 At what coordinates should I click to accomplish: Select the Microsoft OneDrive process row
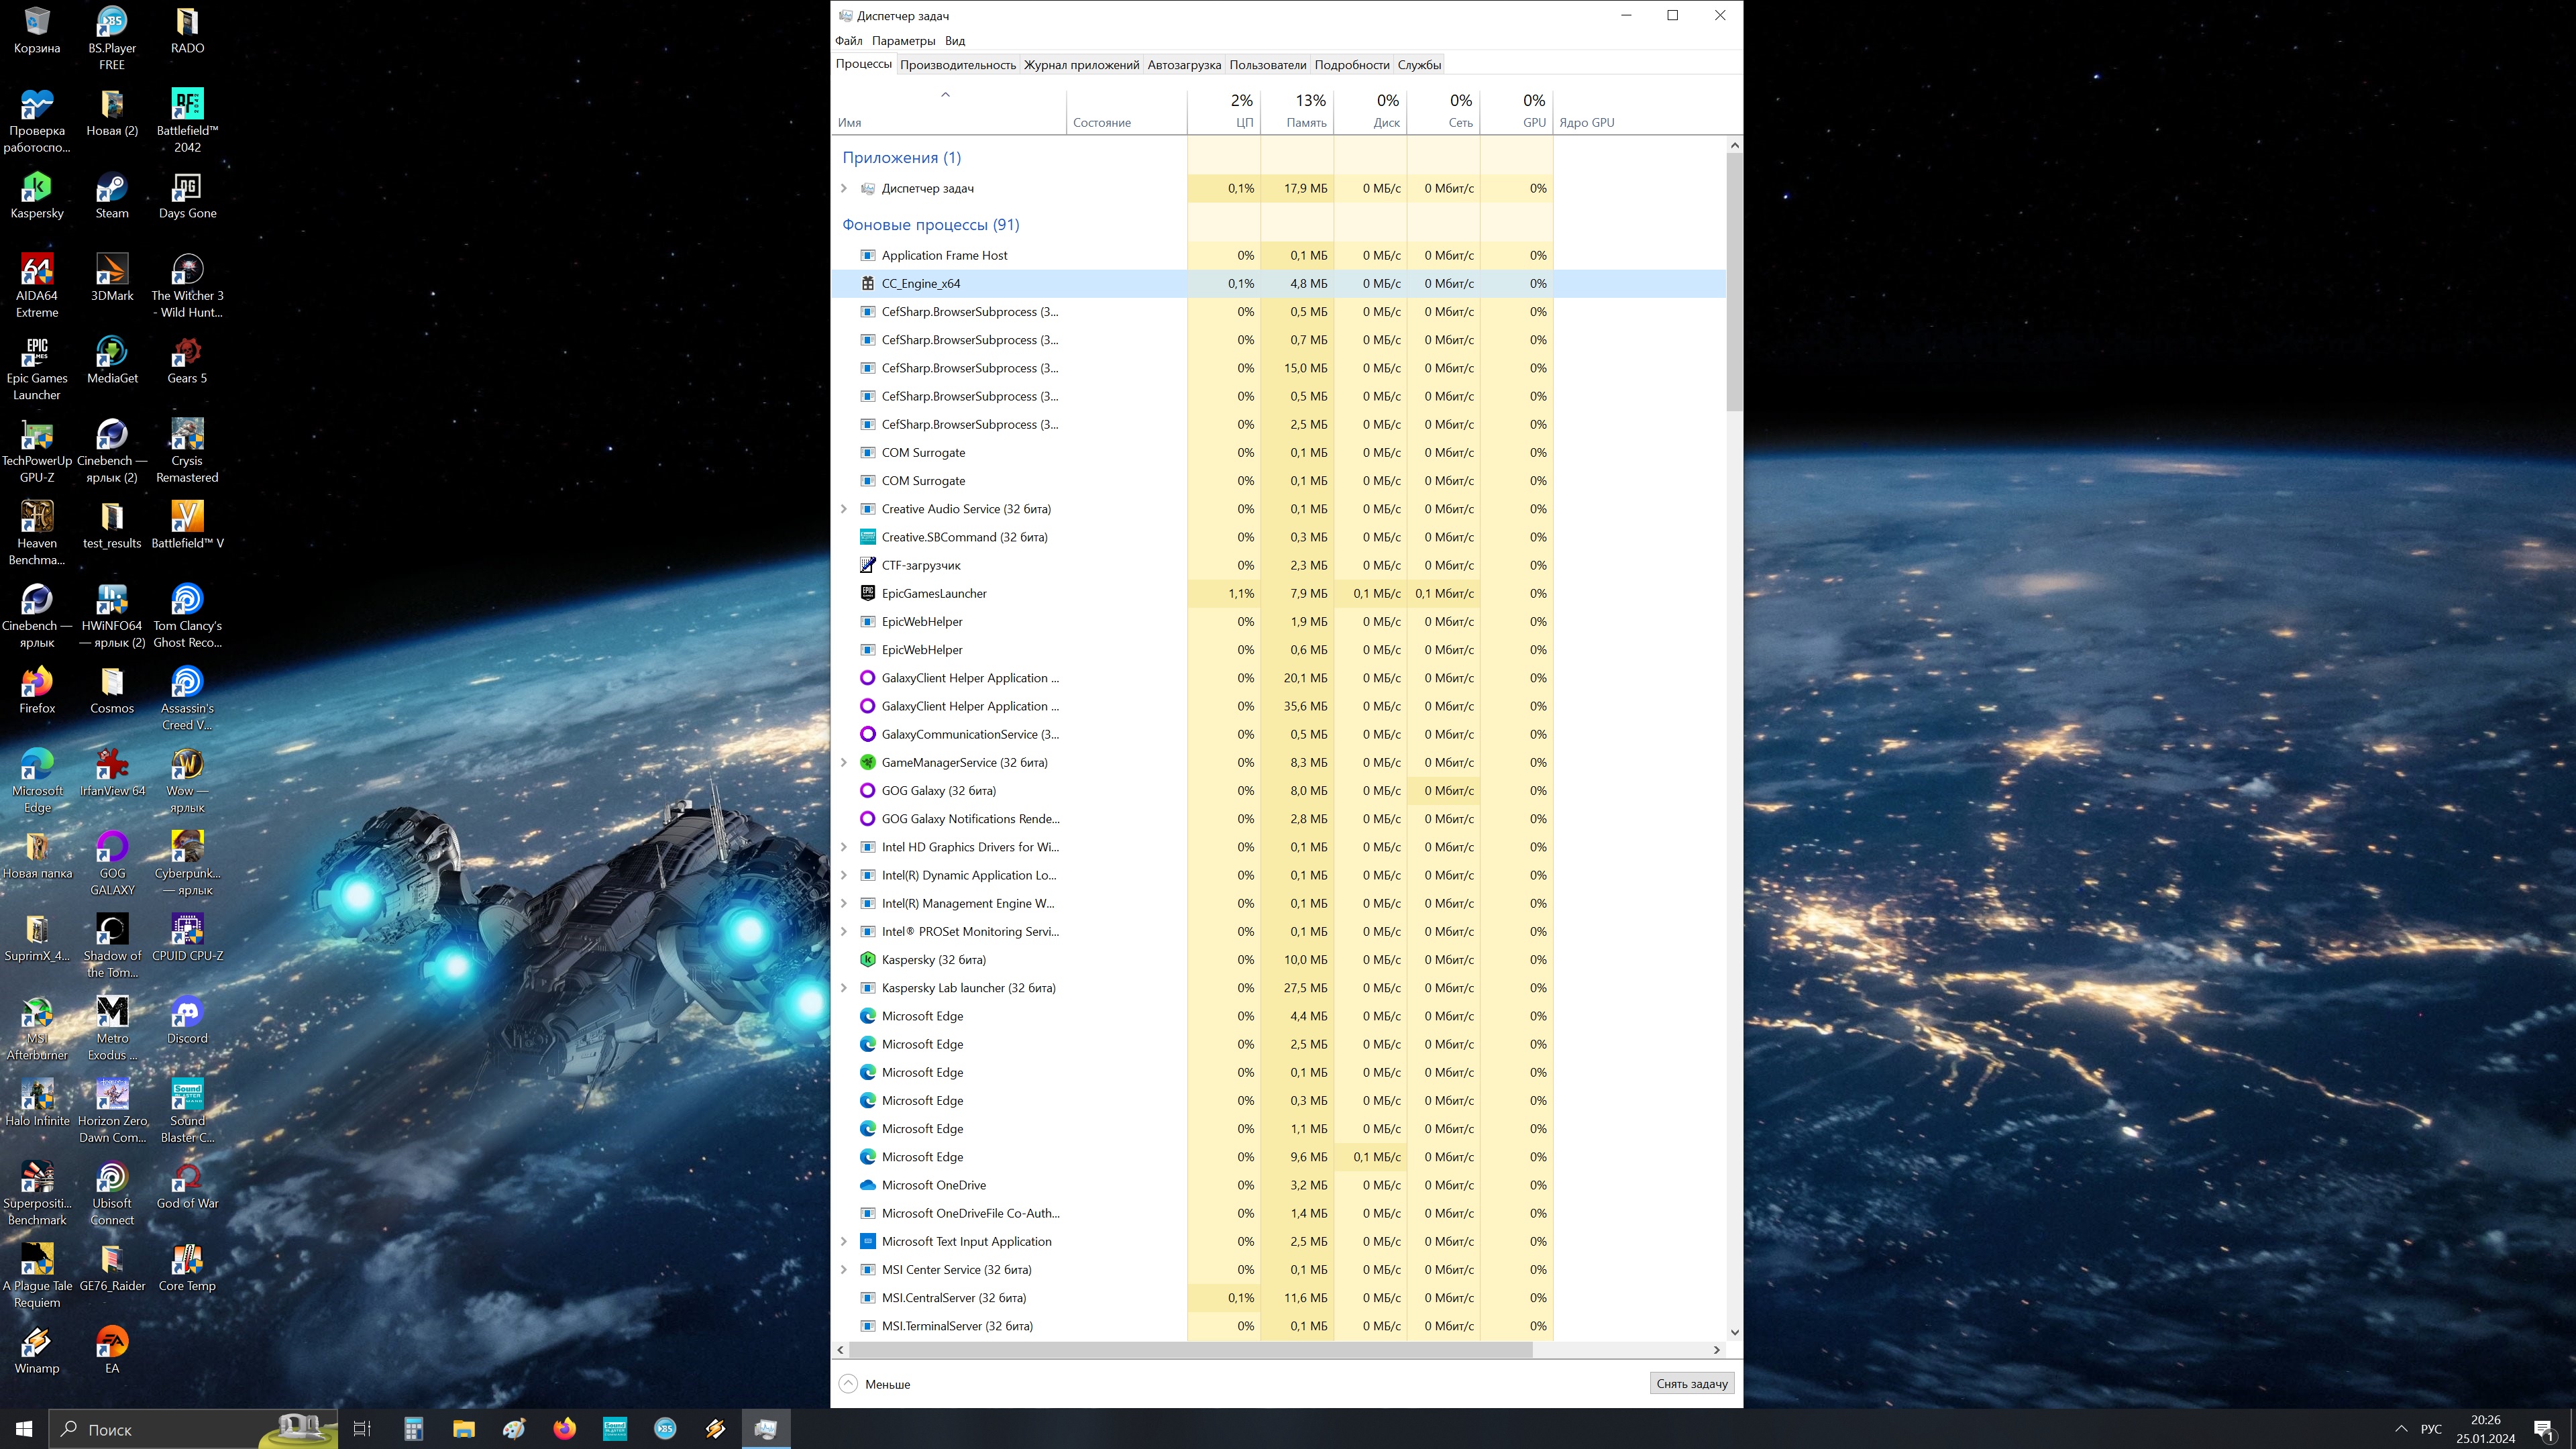tap(933, 1185)
